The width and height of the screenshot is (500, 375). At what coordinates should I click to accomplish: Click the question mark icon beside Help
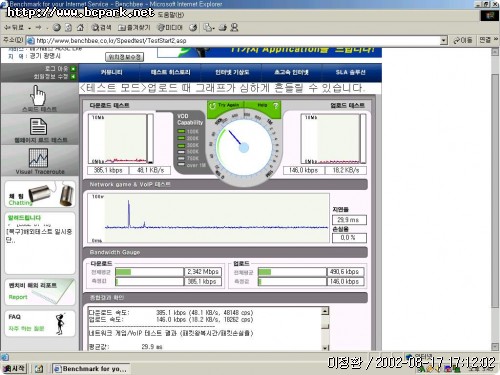(275, 106)
